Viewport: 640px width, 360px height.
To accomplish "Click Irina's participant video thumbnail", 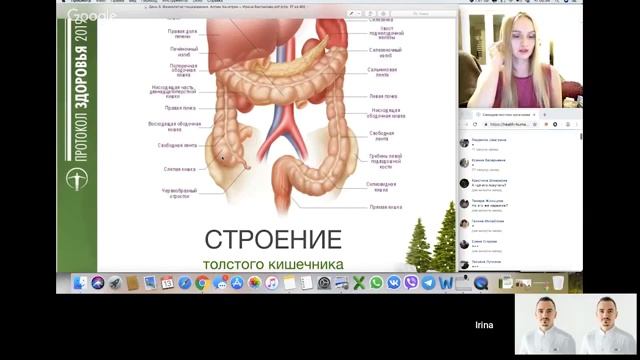I will coord(576,324).
